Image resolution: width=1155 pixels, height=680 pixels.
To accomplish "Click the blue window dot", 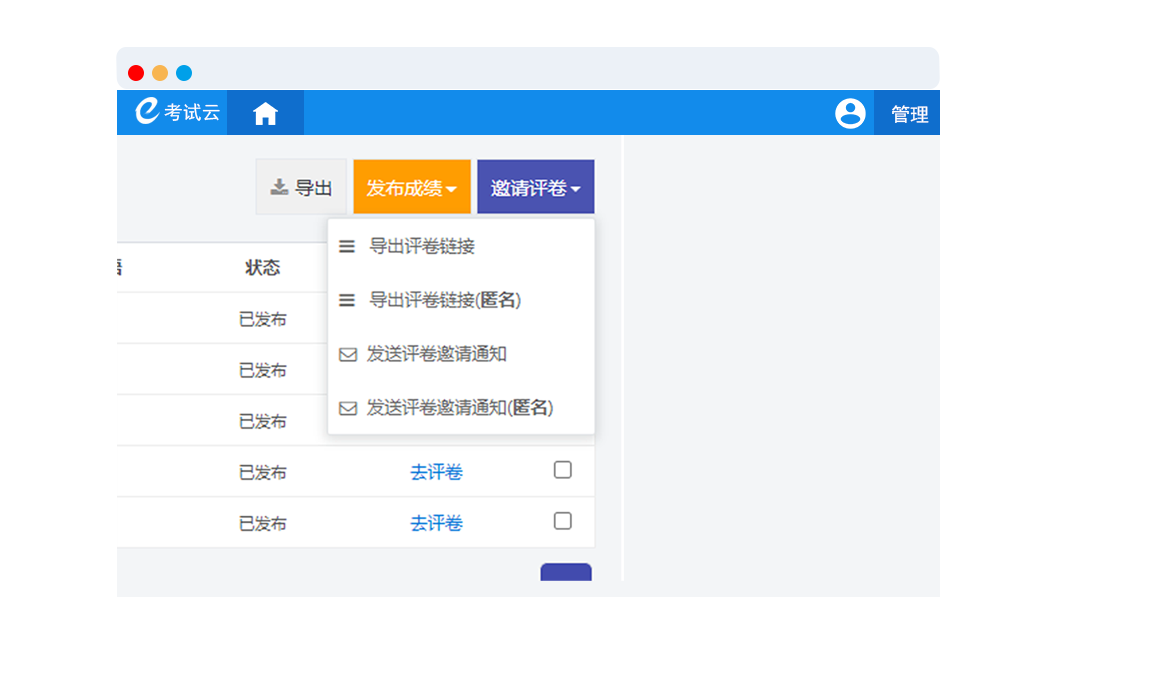I will tap(184, 73).
